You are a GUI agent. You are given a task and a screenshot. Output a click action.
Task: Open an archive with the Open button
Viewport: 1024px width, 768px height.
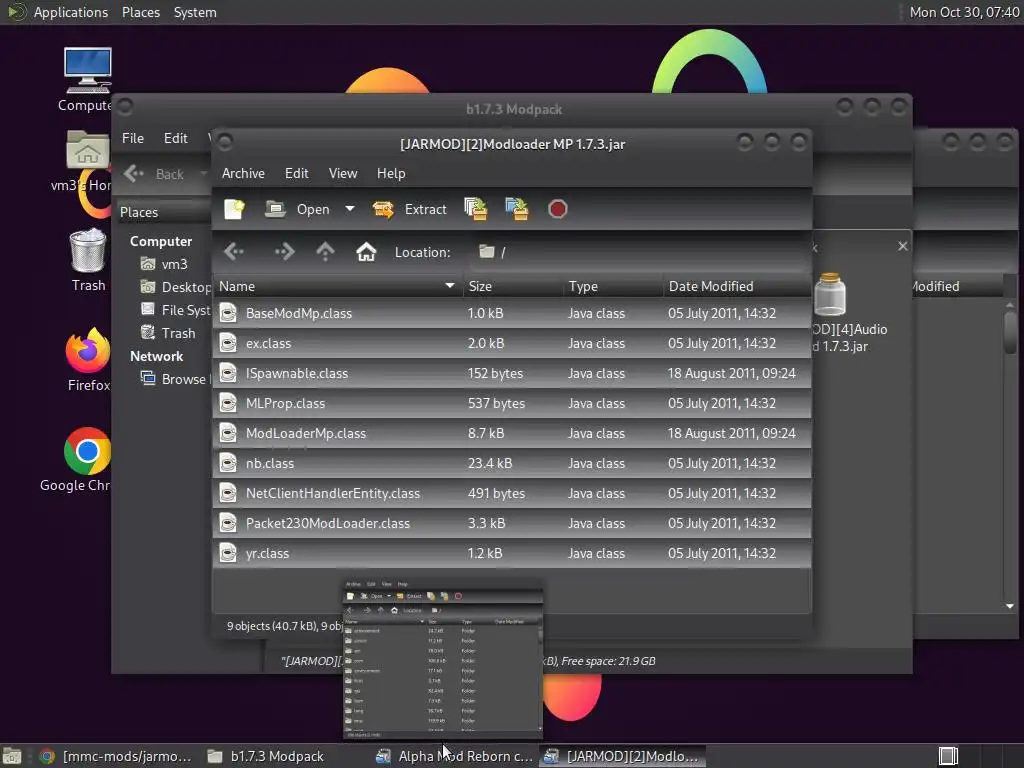tap(298, 209)
